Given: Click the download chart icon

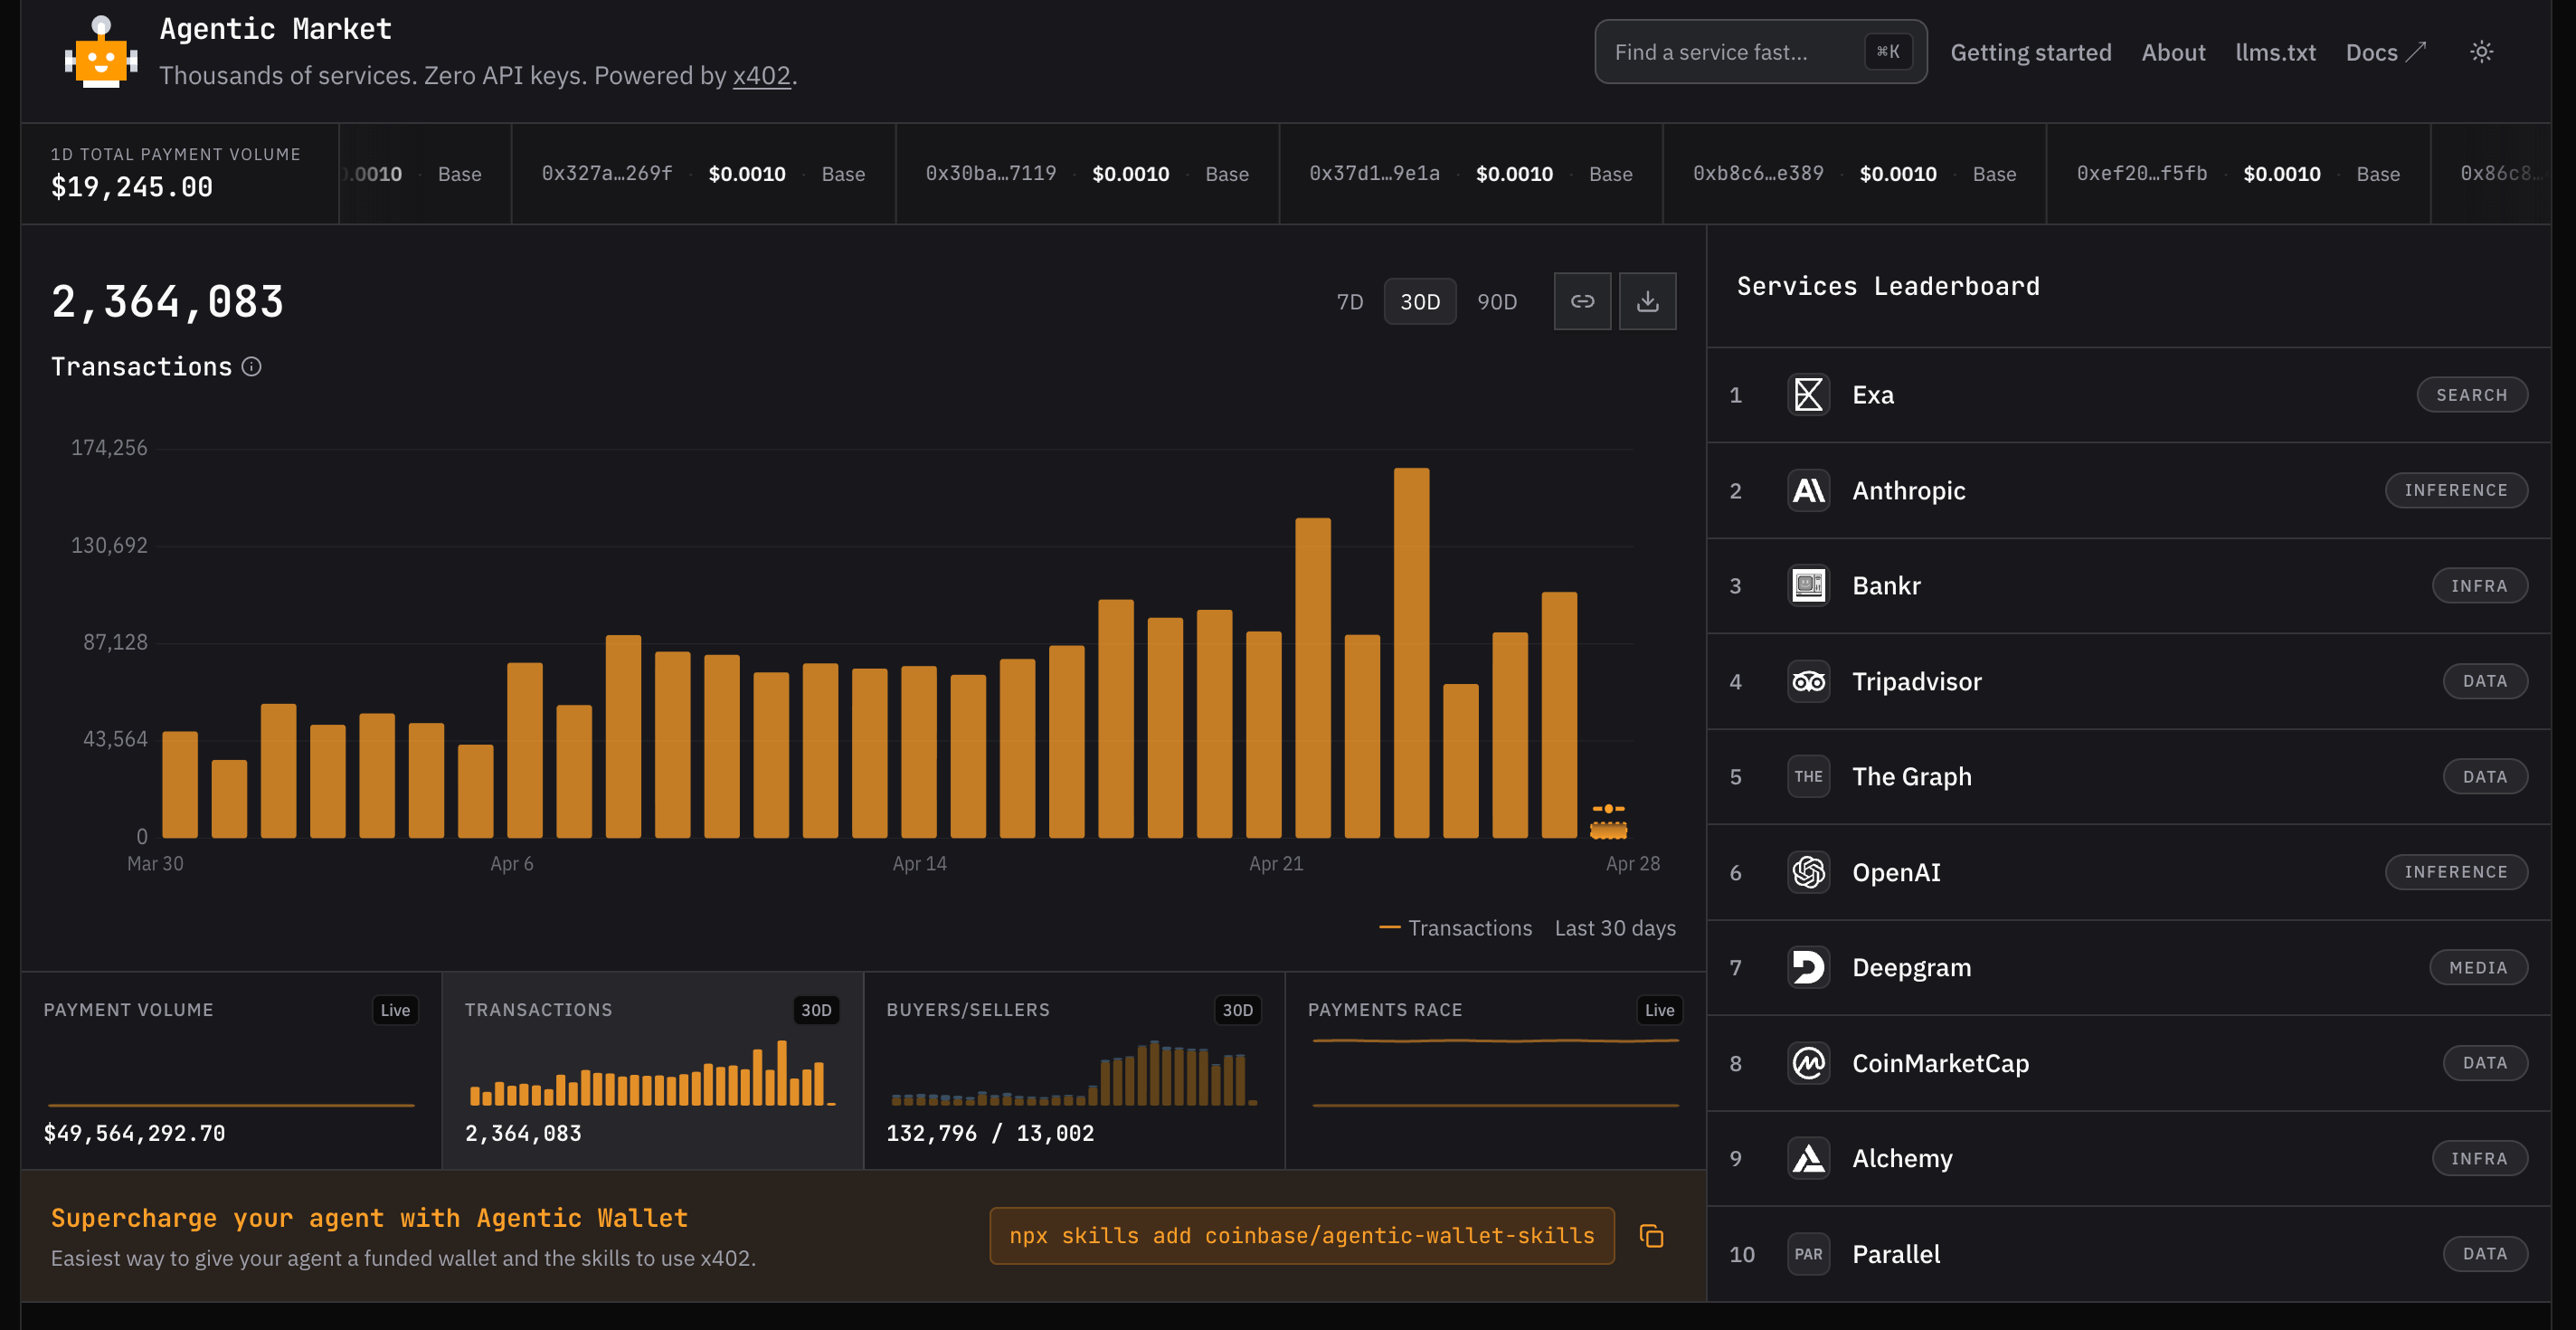Looking at the screenshot, I should 1647,301.
